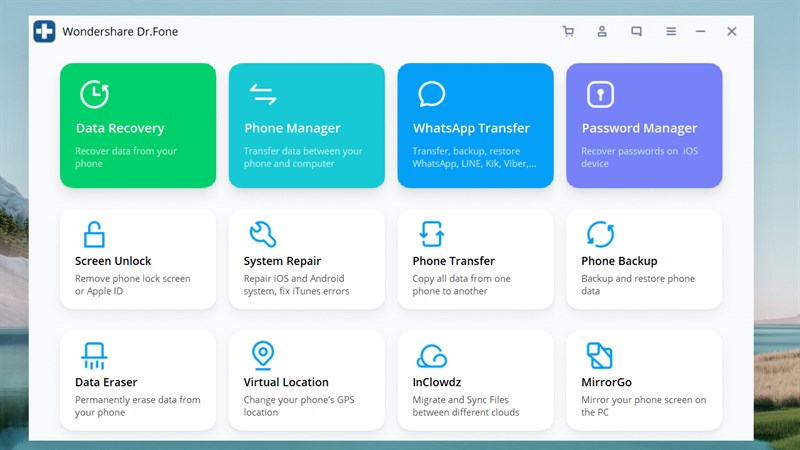Select the InClowdz label
Viewport: 800px width, 450px height.
point(437,382)
